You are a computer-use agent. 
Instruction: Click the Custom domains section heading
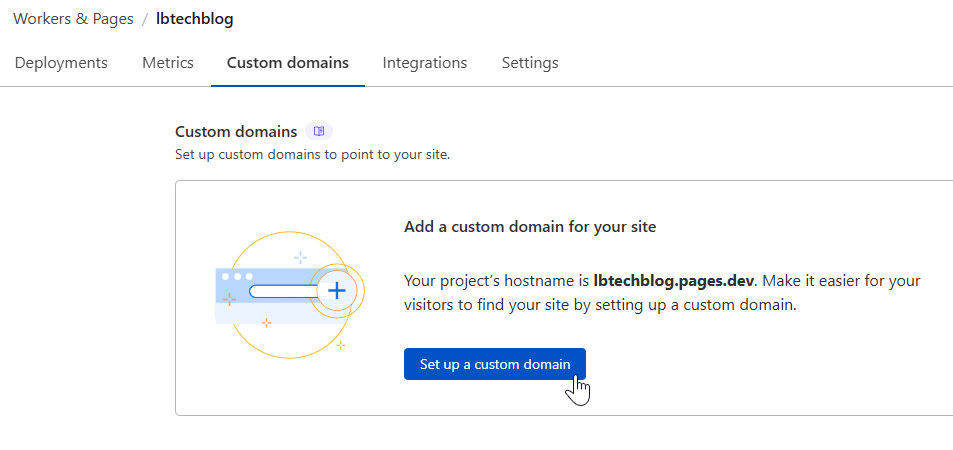pos(236,131)
